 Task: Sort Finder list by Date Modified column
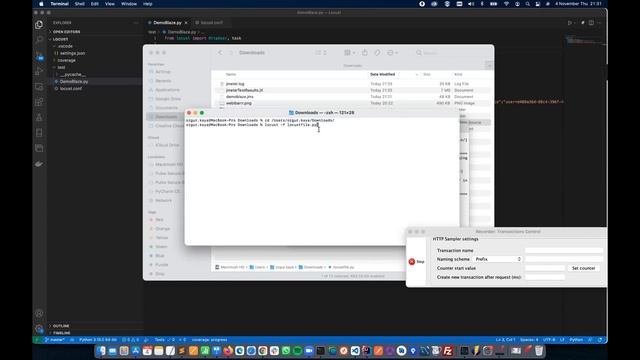(382, 74)
